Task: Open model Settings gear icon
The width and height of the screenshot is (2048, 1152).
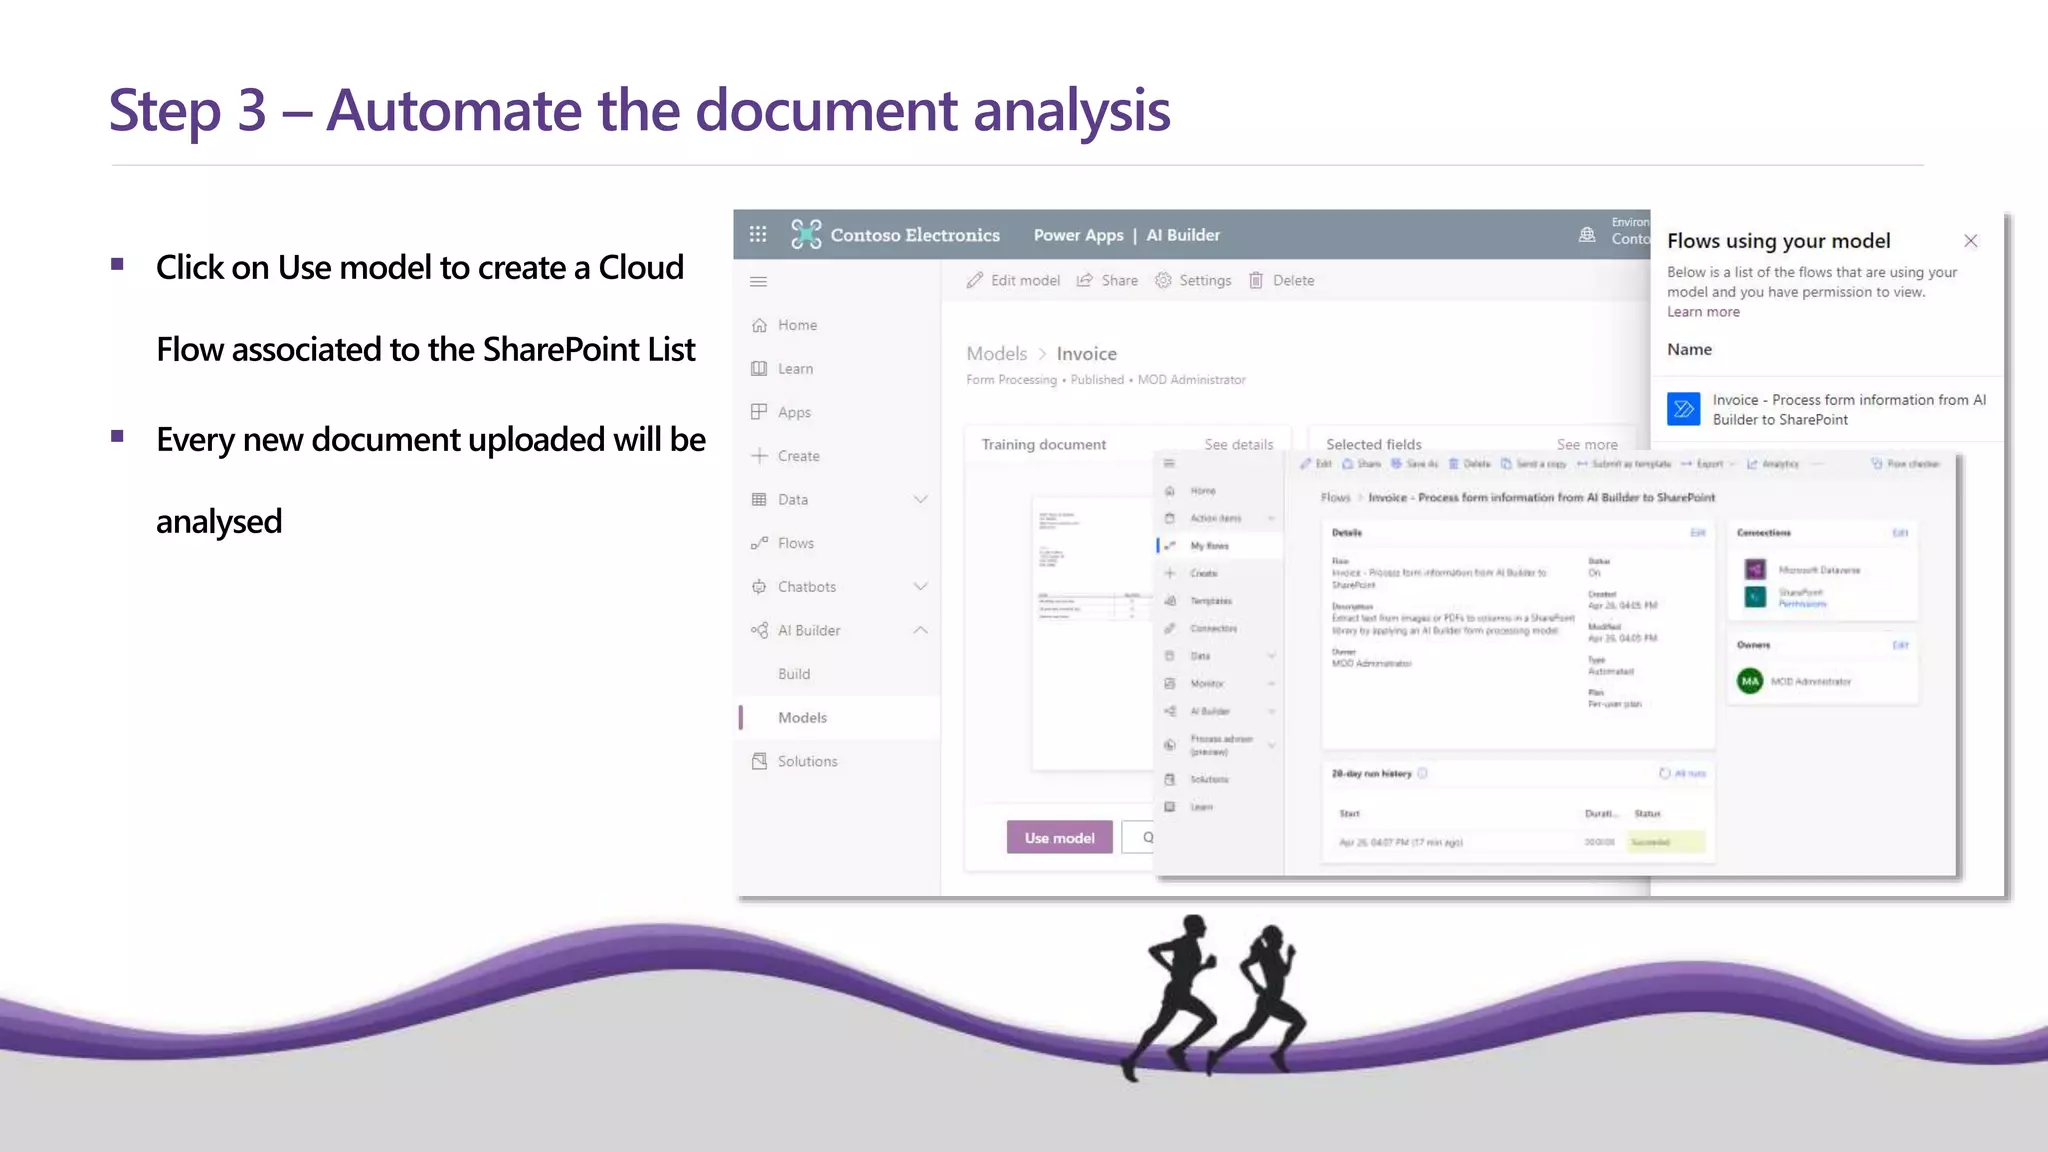Action: (1163, 281)
